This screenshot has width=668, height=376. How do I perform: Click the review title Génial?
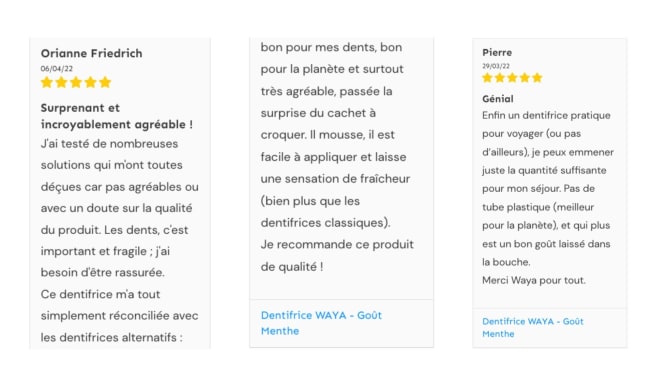click(x=498, y=99)
